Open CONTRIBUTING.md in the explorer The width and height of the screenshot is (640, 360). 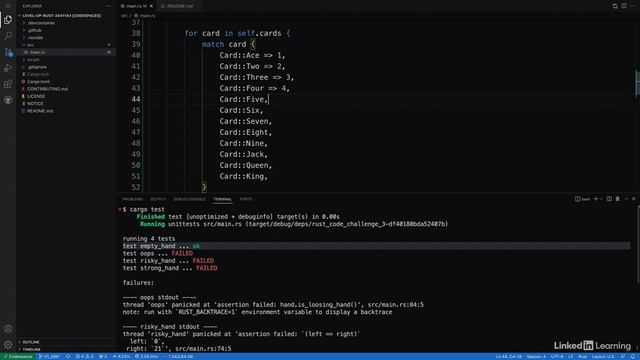[x=47, y=89]
